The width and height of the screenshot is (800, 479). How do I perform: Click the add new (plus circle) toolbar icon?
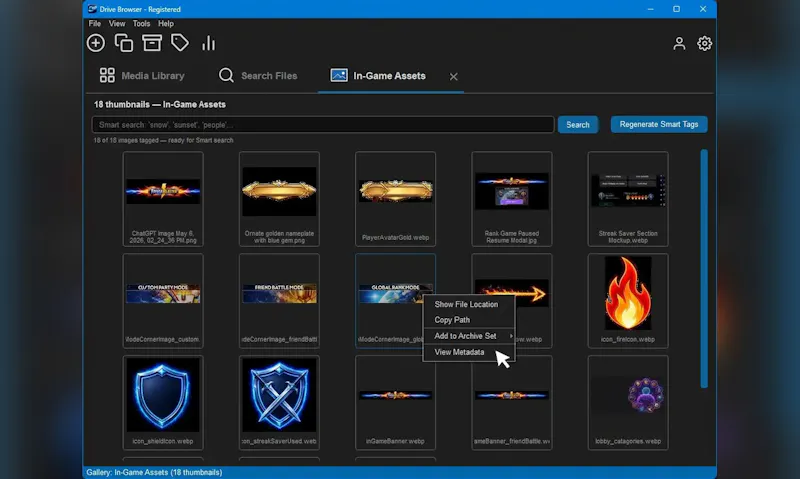(95, 43)
